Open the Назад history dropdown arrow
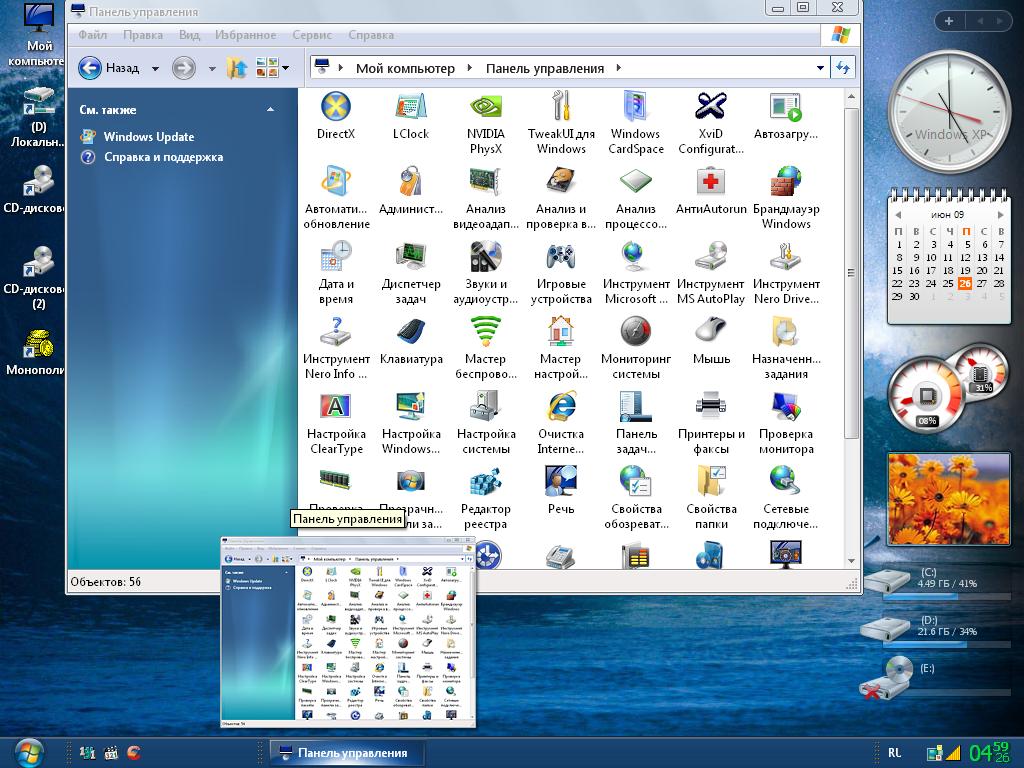1024x768 pixels. [155, 68]
